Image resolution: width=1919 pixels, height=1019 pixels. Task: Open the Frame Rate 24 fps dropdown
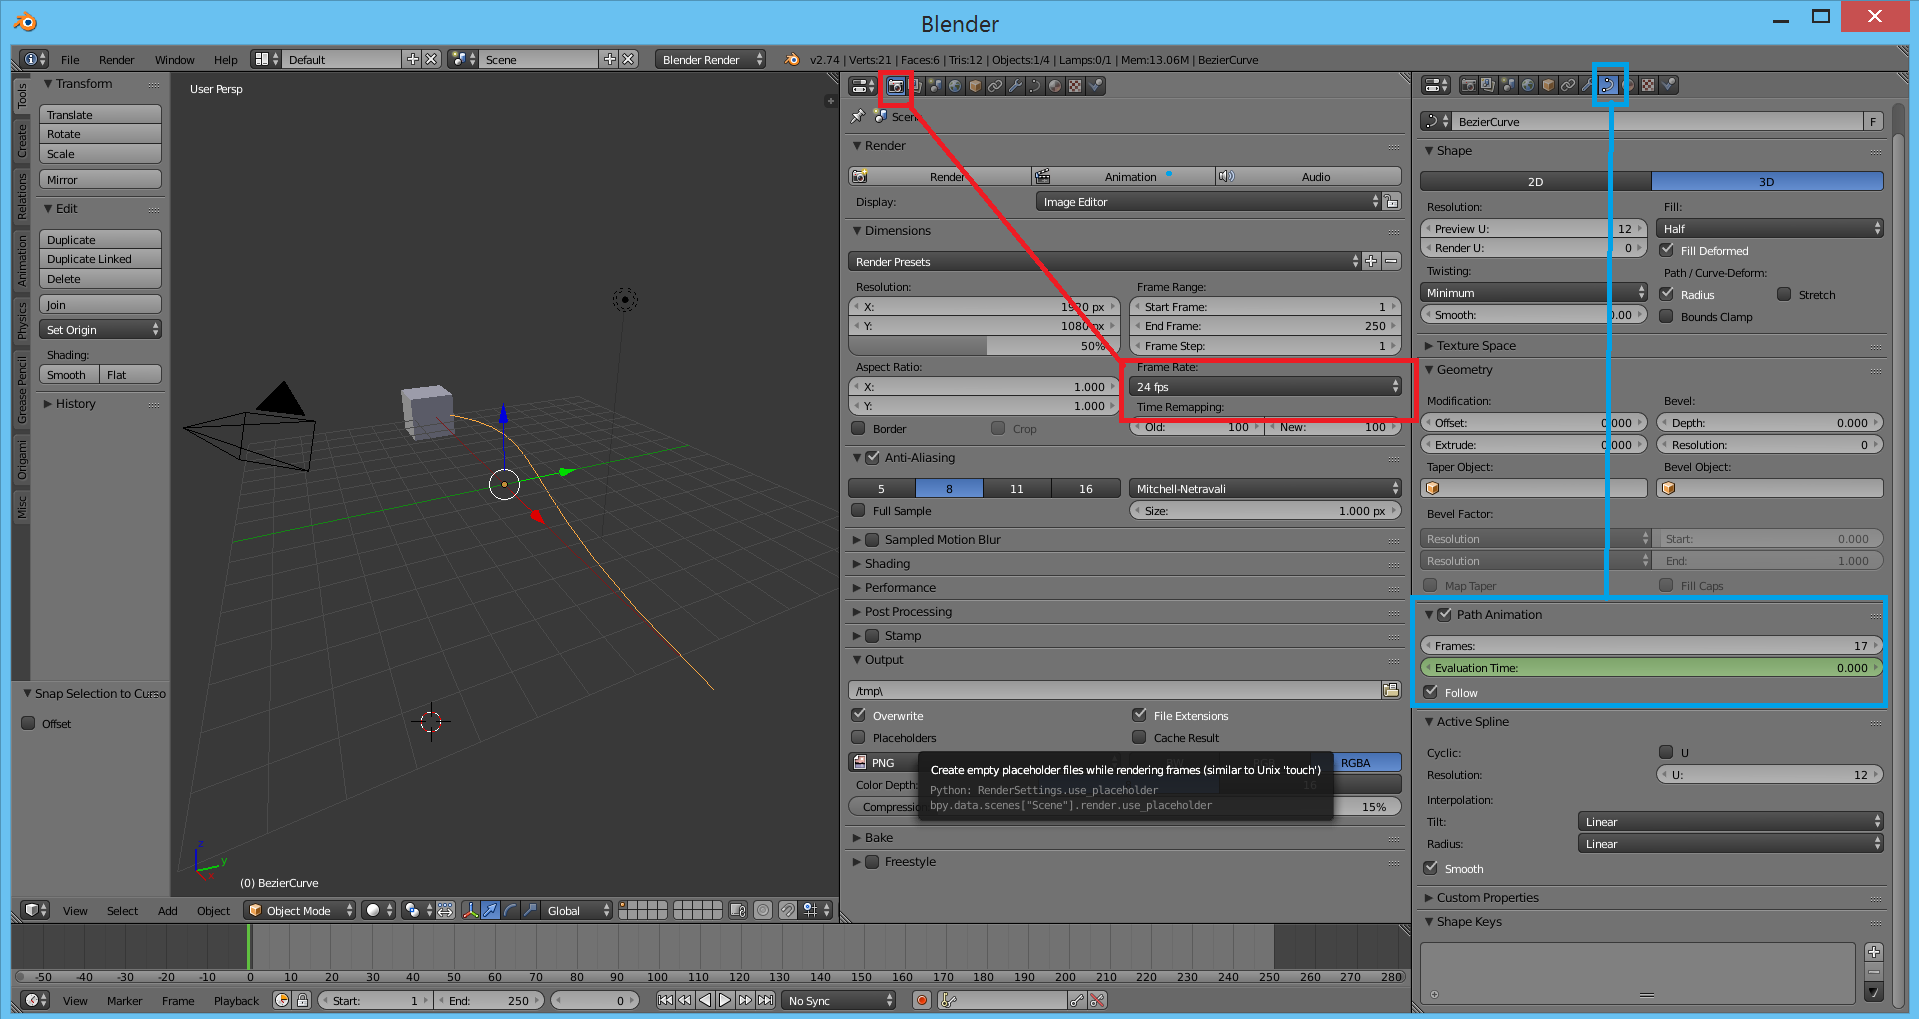click(1265, 386)
